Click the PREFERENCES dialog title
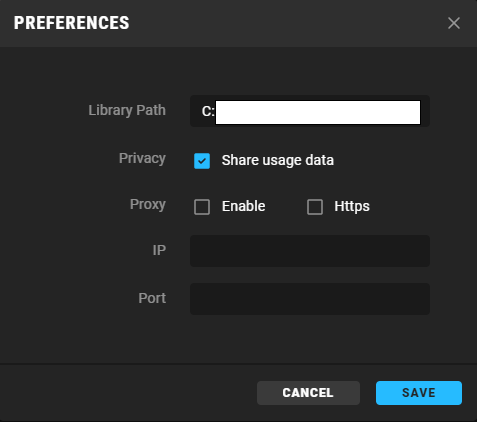Viewport: 477px width, 422px height. [x=72, y=23]
